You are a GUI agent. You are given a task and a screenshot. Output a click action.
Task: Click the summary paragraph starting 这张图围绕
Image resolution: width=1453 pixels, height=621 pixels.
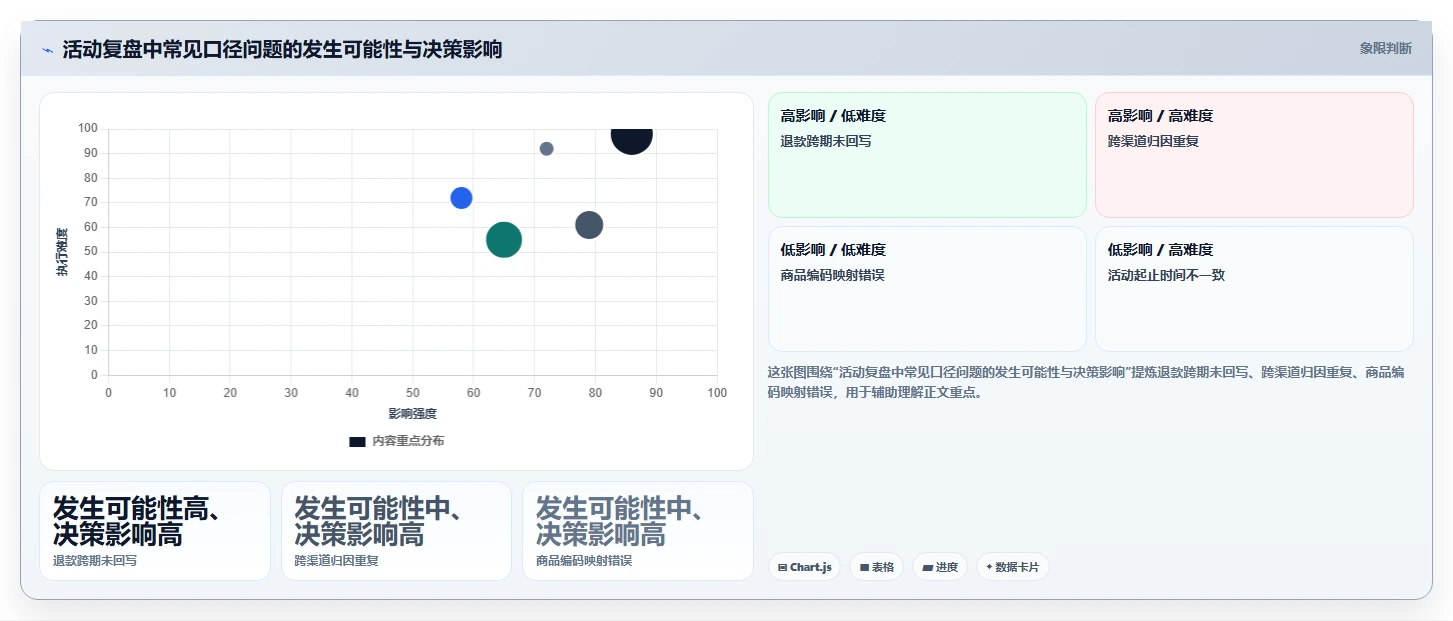pyautogui.click(x=1086, y=382)
